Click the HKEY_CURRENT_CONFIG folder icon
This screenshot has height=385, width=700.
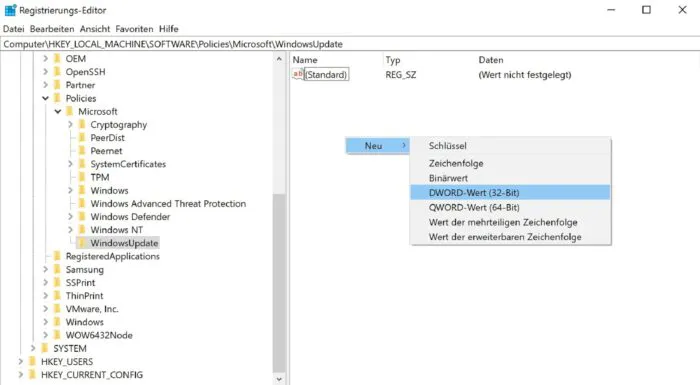tap(32, 375)
